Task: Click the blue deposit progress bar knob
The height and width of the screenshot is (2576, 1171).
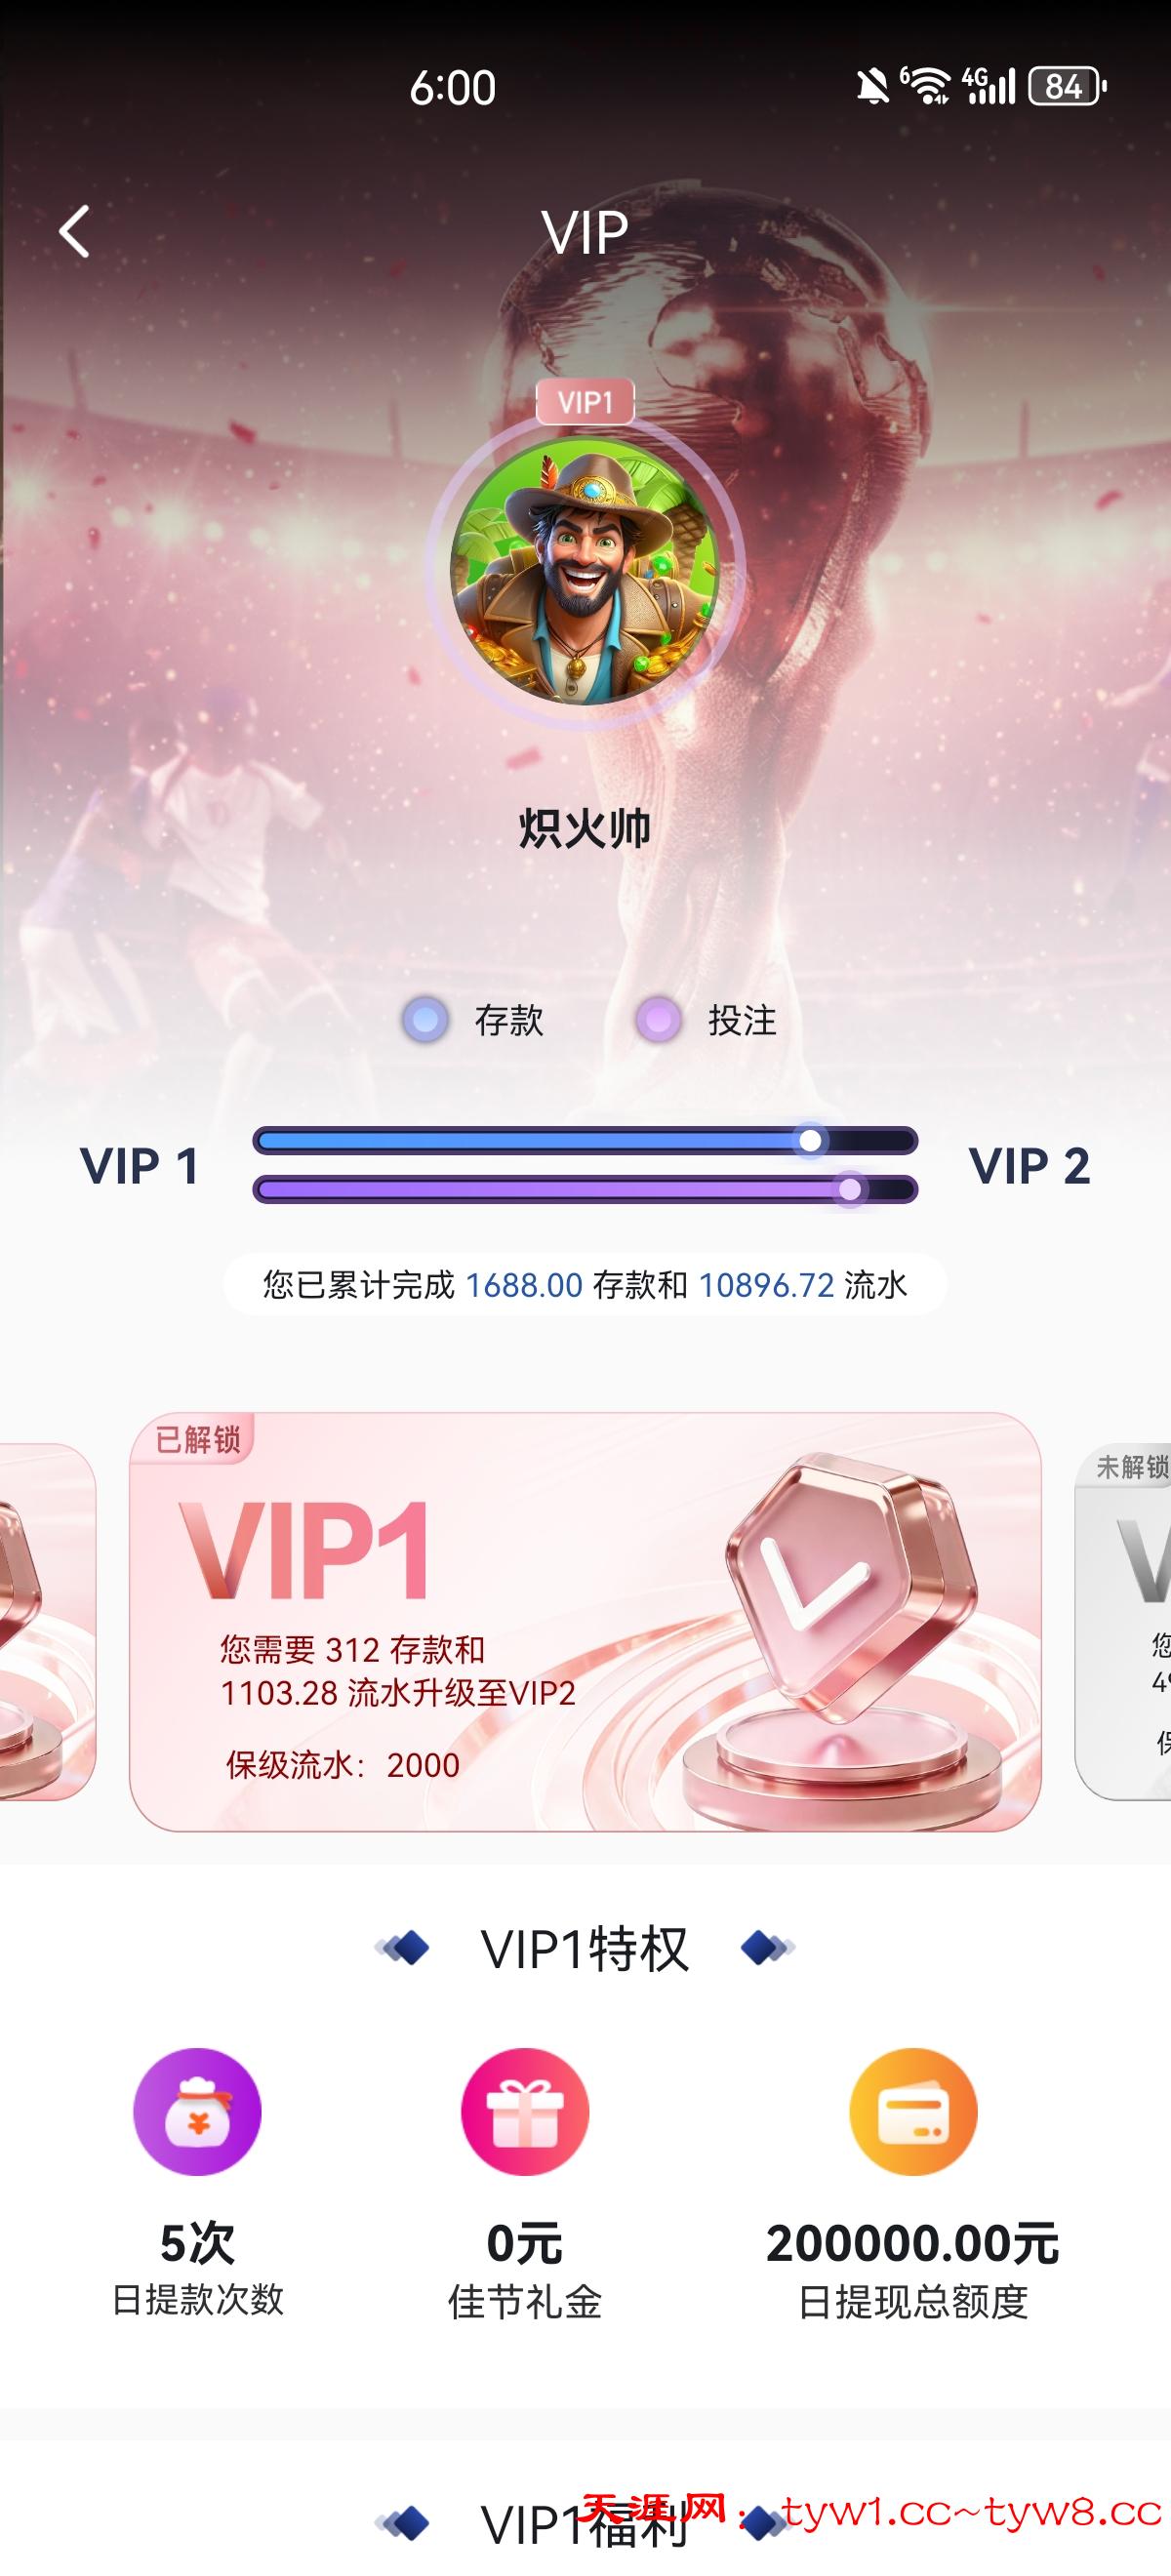Action: (x=811, y=1140)
